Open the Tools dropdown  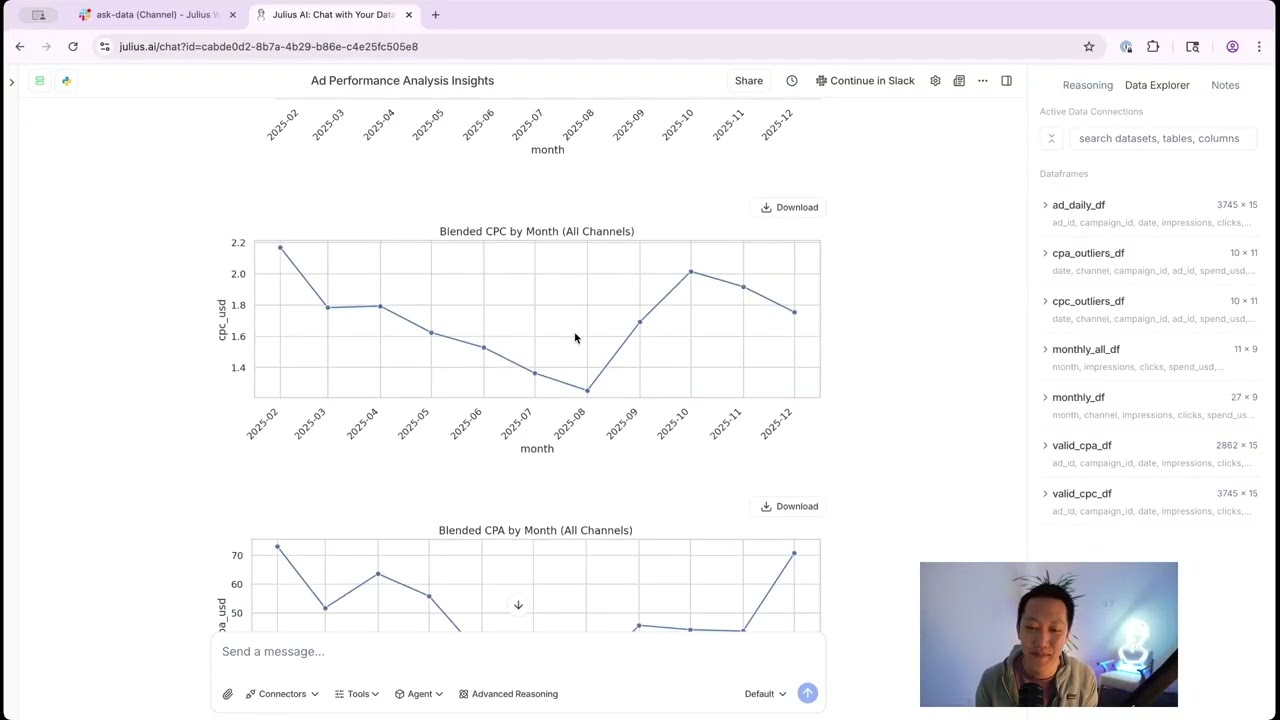click(357, 694)
